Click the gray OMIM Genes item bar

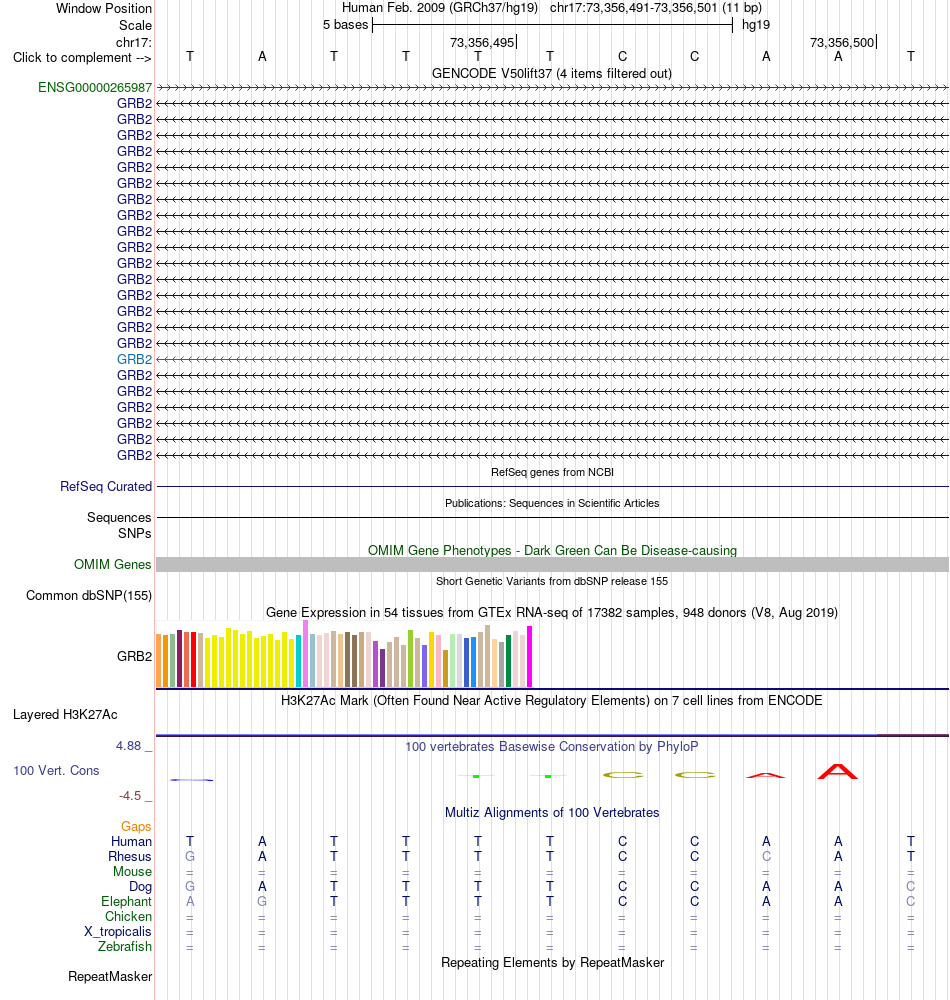coord(552,564)
